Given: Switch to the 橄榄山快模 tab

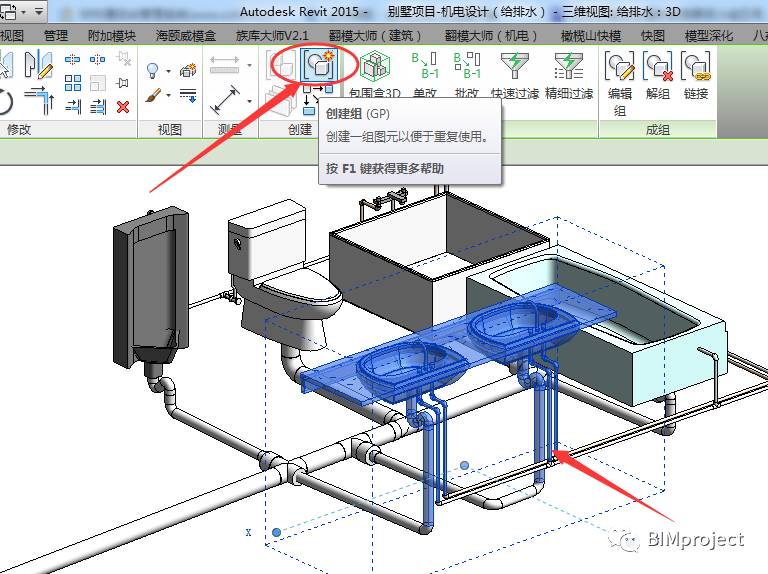Looking at the screenshot, I should click(591, 35).
